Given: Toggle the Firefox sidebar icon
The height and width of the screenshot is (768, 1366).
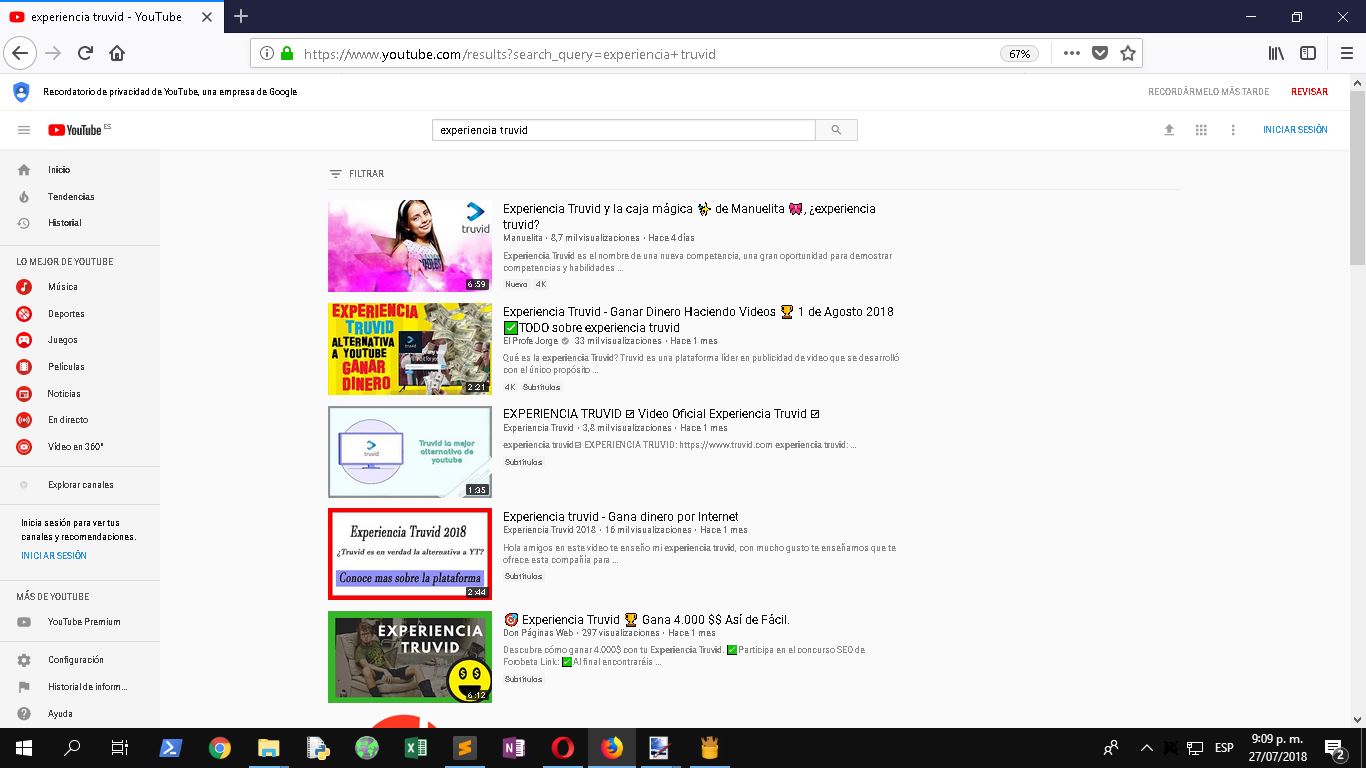Looking at the screenshot, I should (1308, 53).
